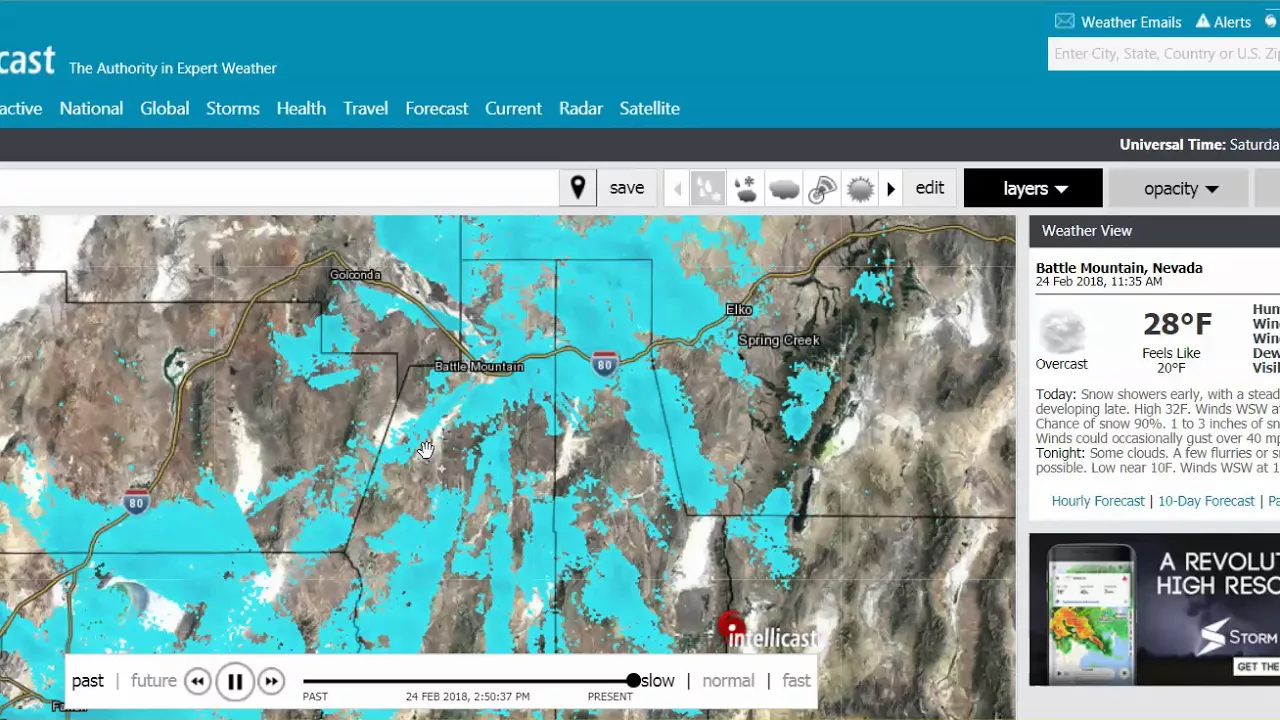Viewport: 1280px width, 720px height.
Task: Select the rain and snow mix layer icon
Action: (746, 188)
